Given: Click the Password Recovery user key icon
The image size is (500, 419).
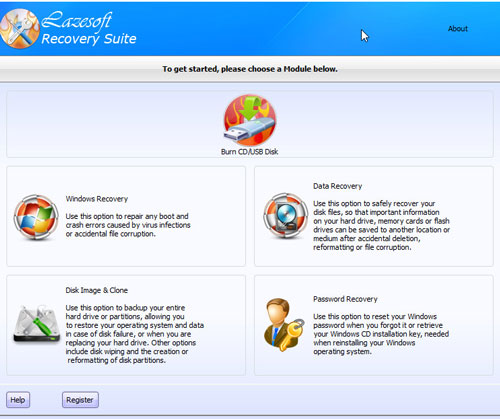Looking at the screenshot, I should (x=284, y=324).
